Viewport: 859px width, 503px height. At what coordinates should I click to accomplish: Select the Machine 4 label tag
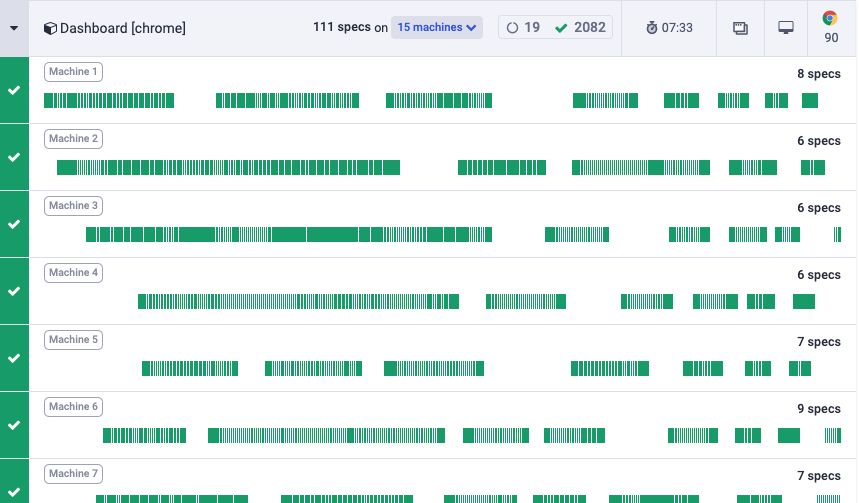point(74,273)
